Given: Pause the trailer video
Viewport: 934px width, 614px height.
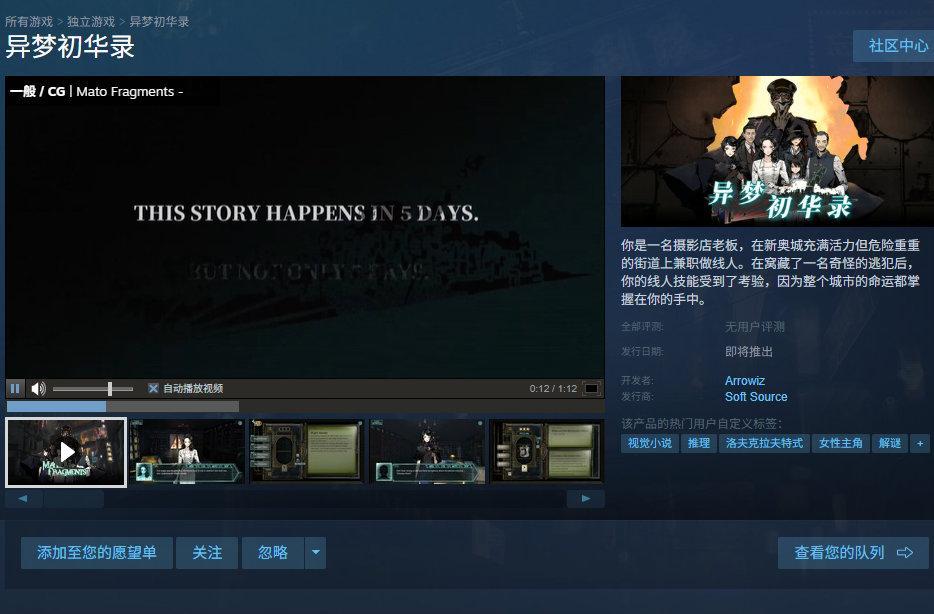Looking at the screenshot, I should [15, 389].
